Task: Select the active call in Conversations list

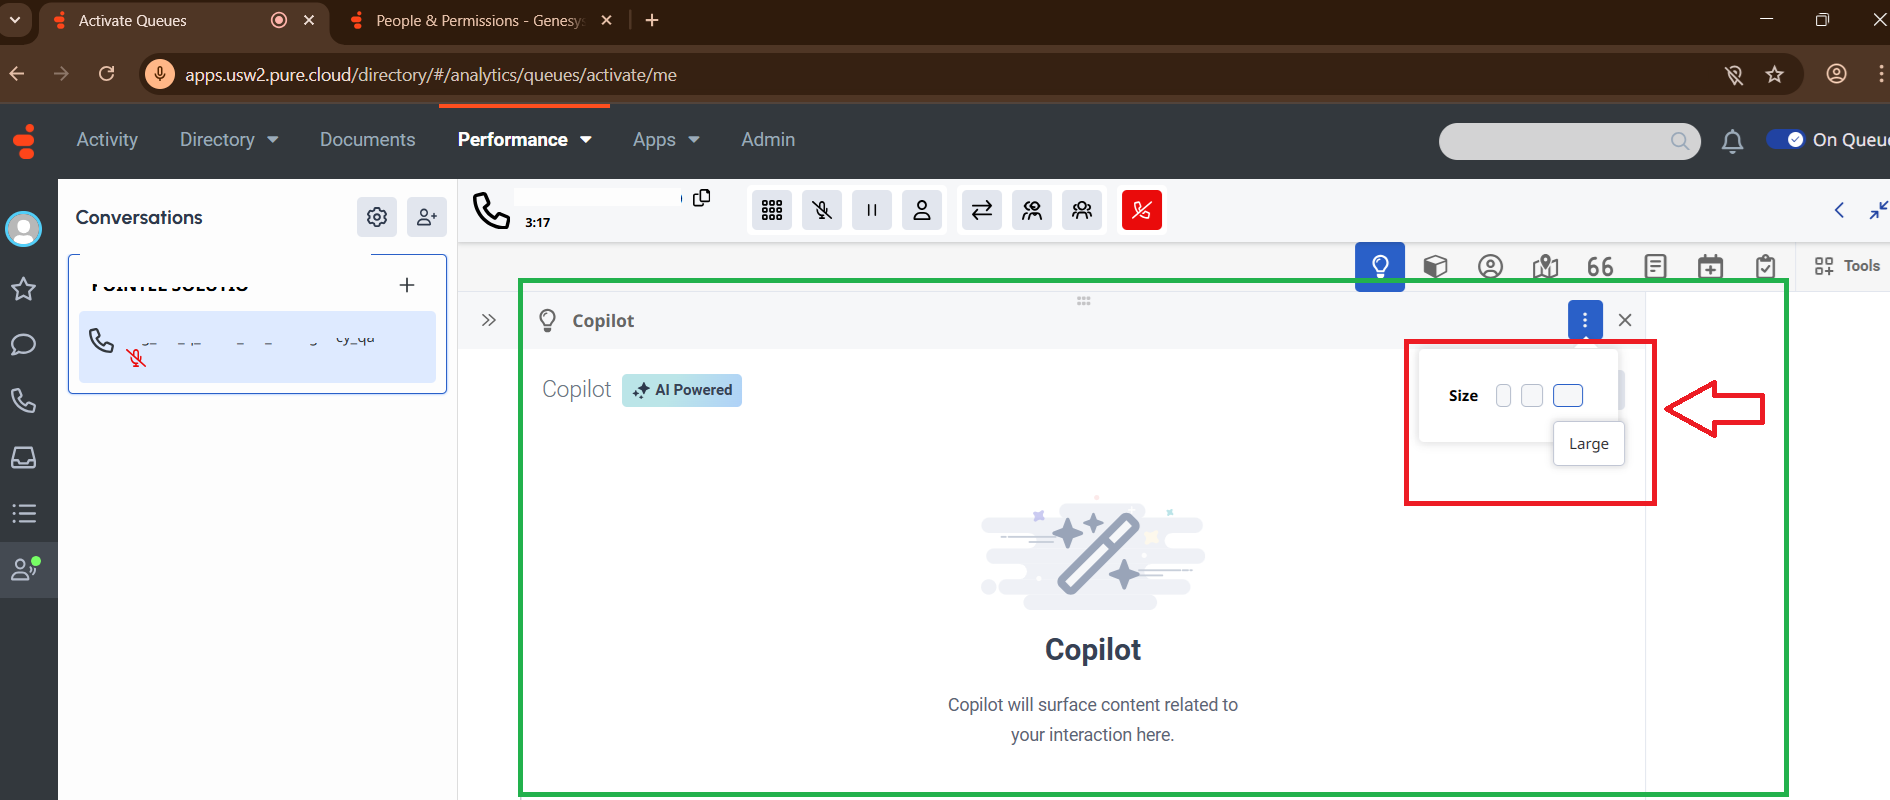Action: [257, 346]
